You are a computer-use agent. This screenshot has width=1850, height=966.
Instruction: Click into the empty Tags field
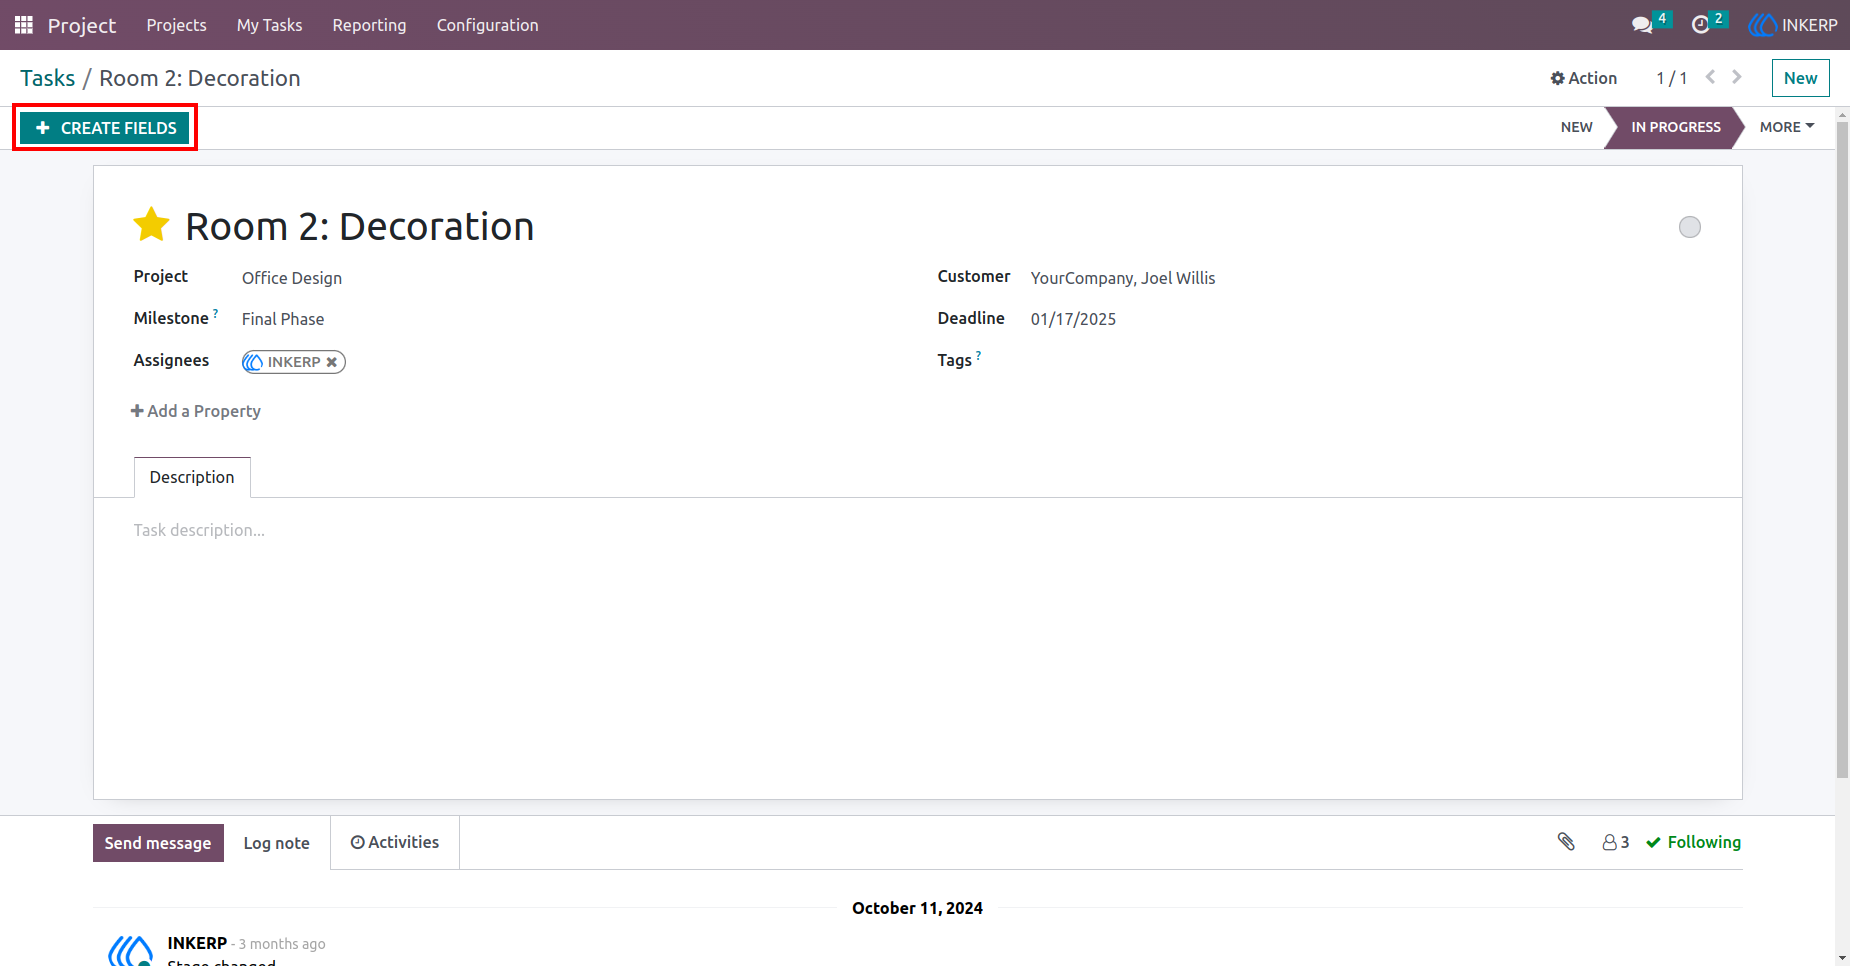(1366, 361)
